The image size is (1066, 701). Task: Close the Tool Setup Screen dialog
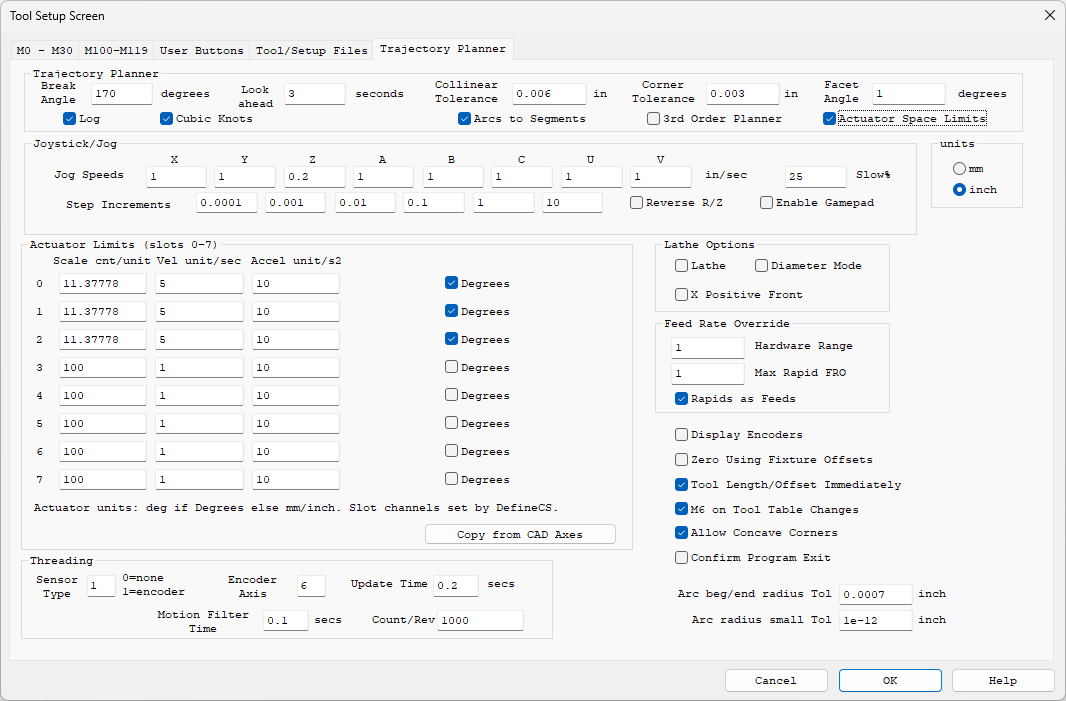tap(1050, 15)
